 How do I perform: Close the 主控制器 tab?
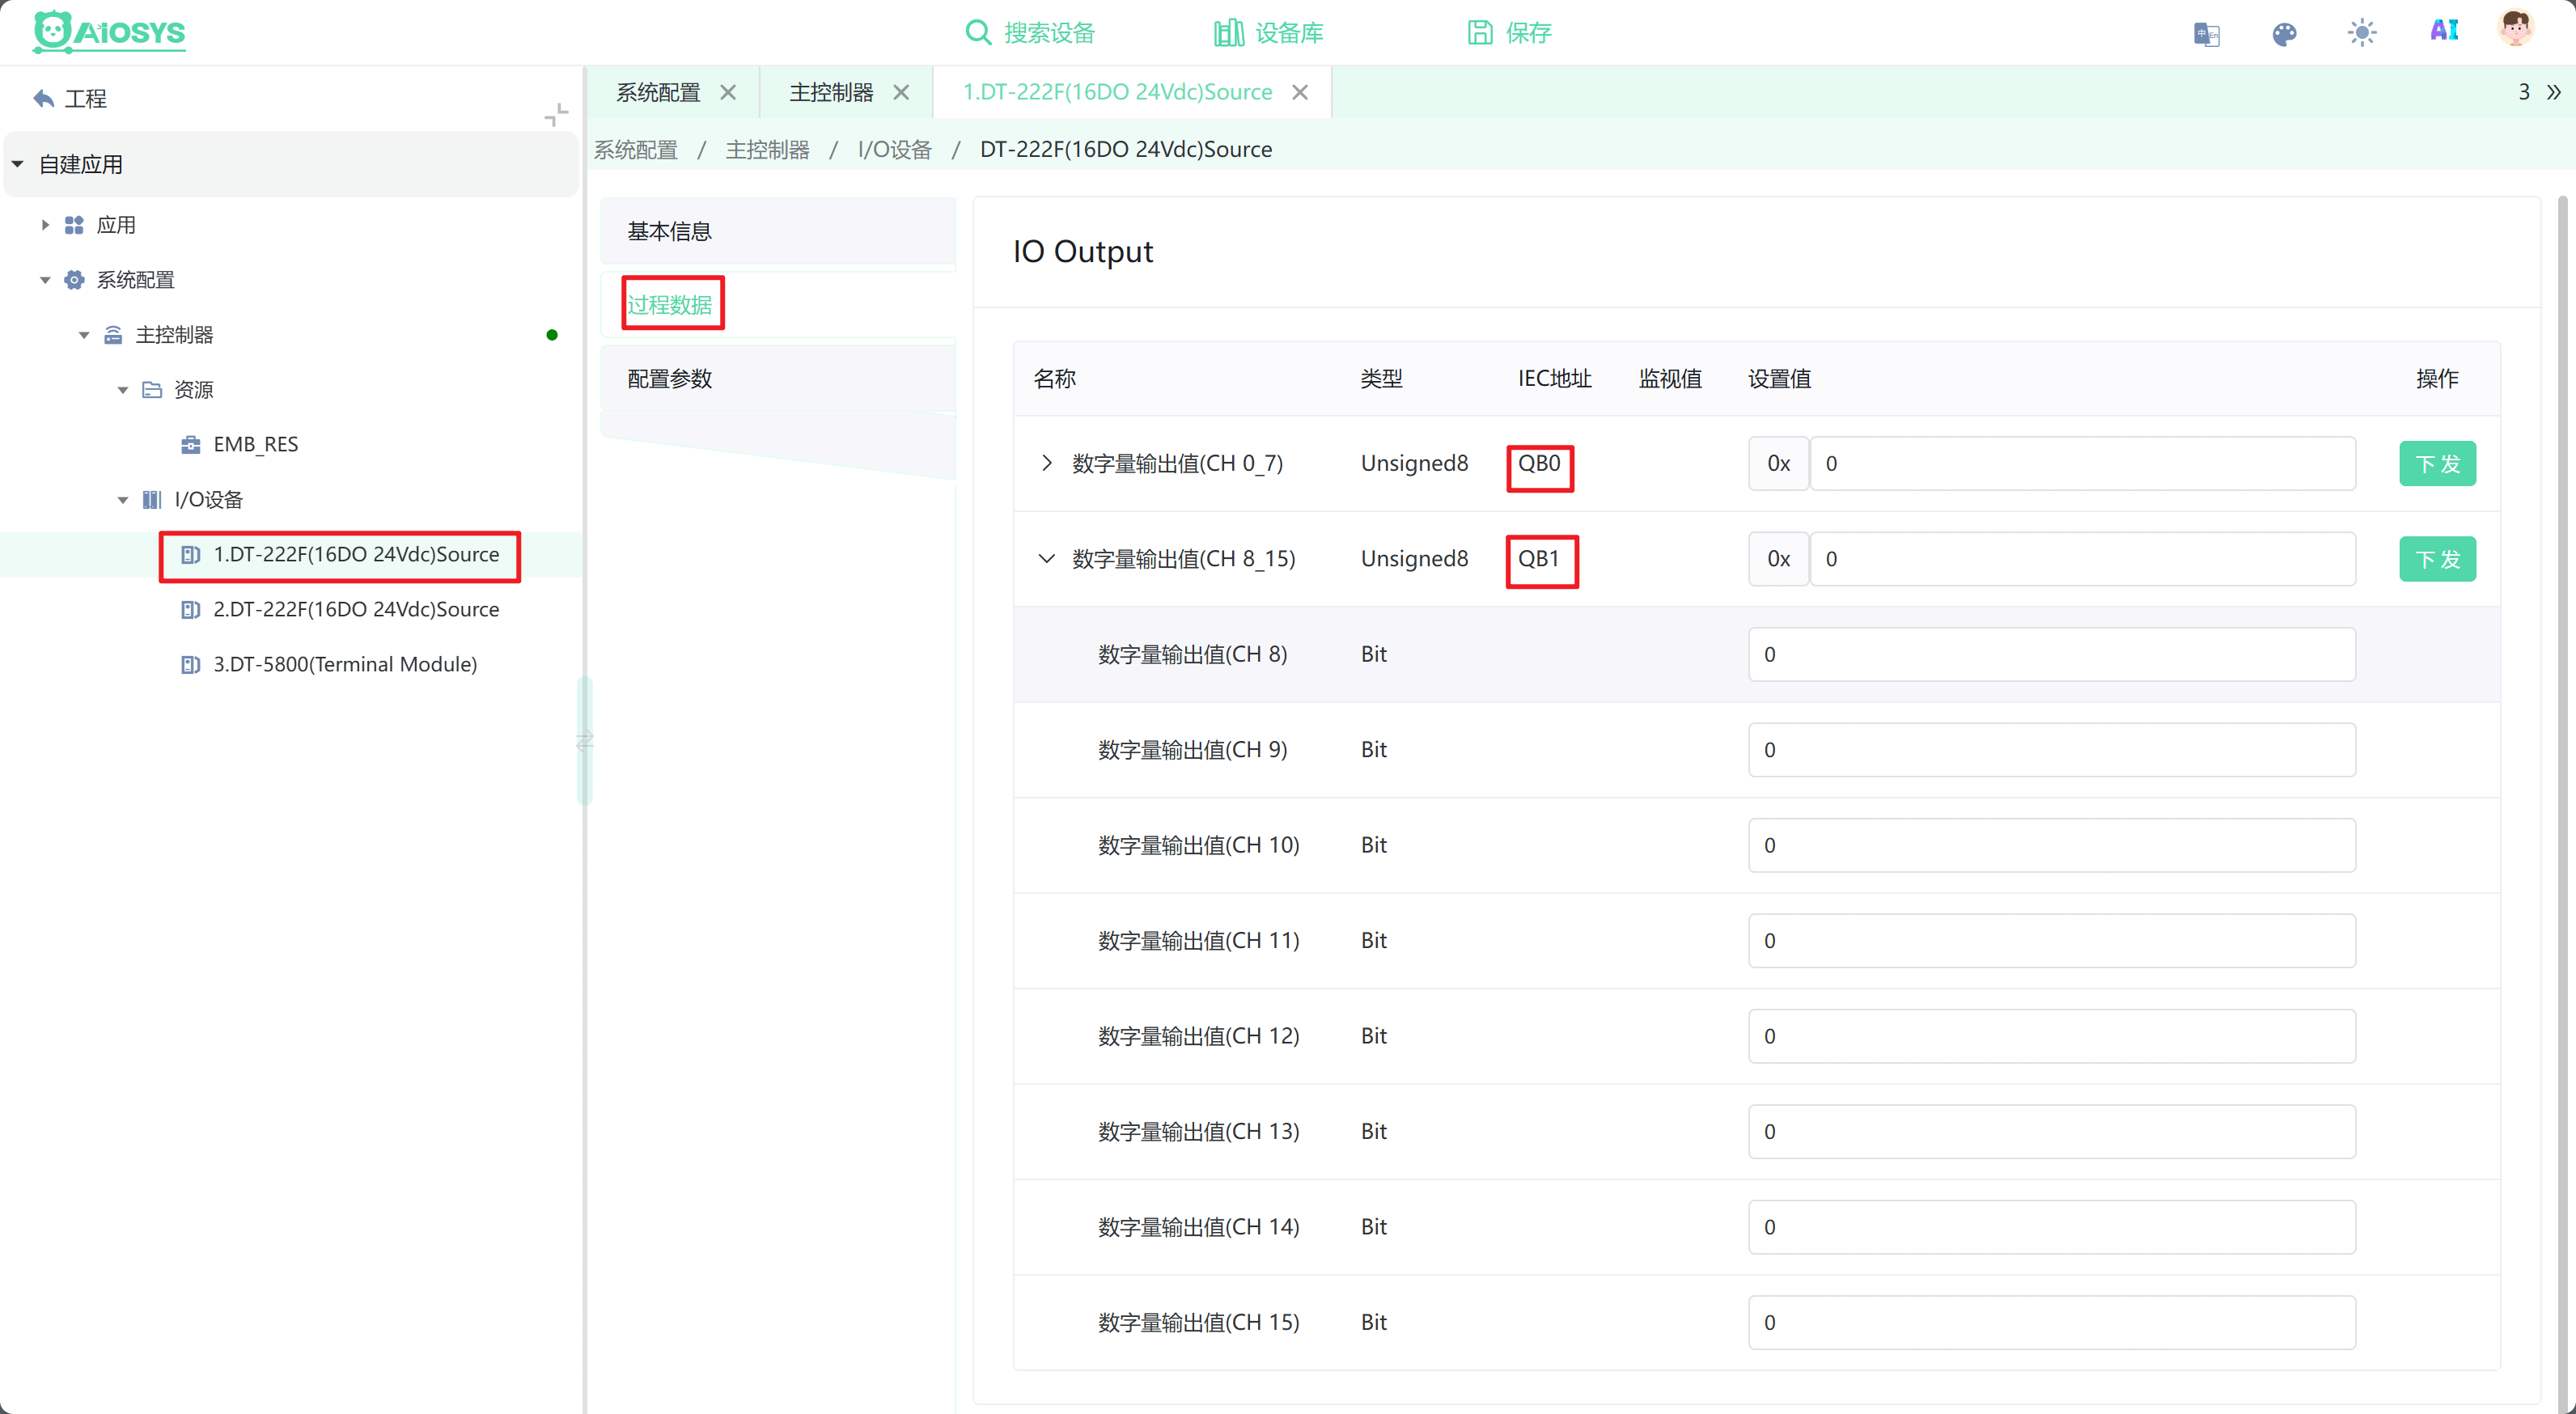coord(901,92)
